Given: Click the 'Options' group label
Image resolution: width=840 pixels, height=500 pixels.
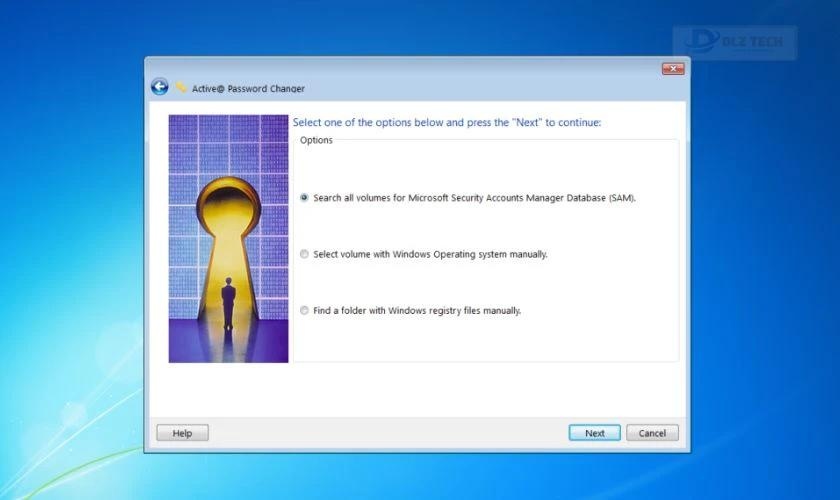Looking at the screenshot, I should [316, 140].
